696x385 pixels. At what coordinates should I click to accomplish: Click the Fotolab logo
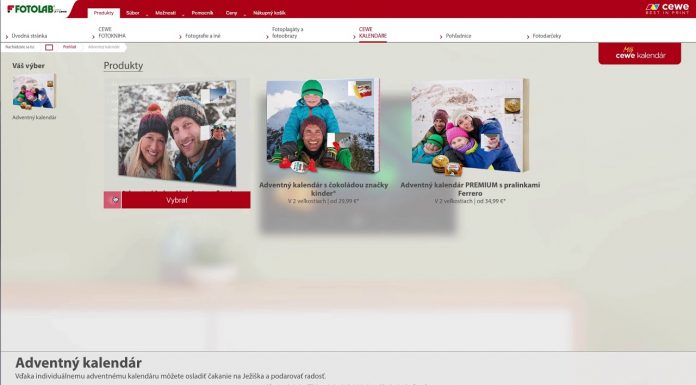click(x=36, y=9)
